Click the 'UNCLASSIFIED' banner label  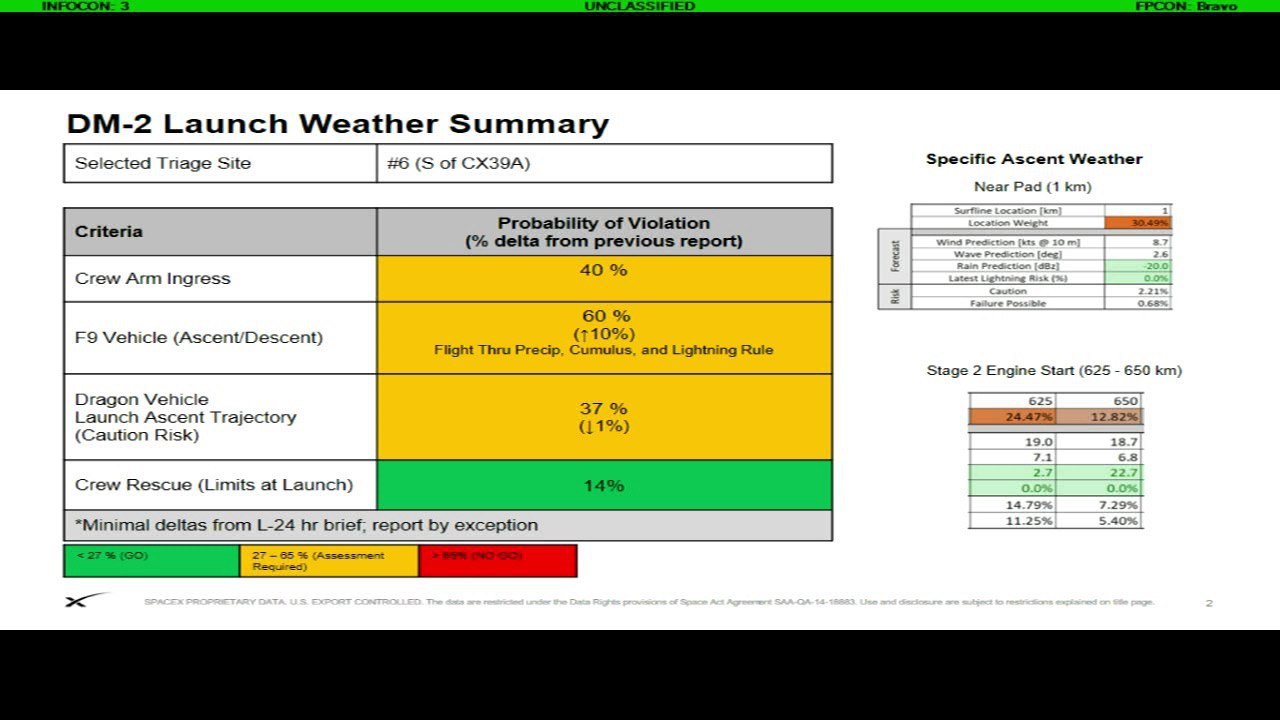(x=640, y=6)
